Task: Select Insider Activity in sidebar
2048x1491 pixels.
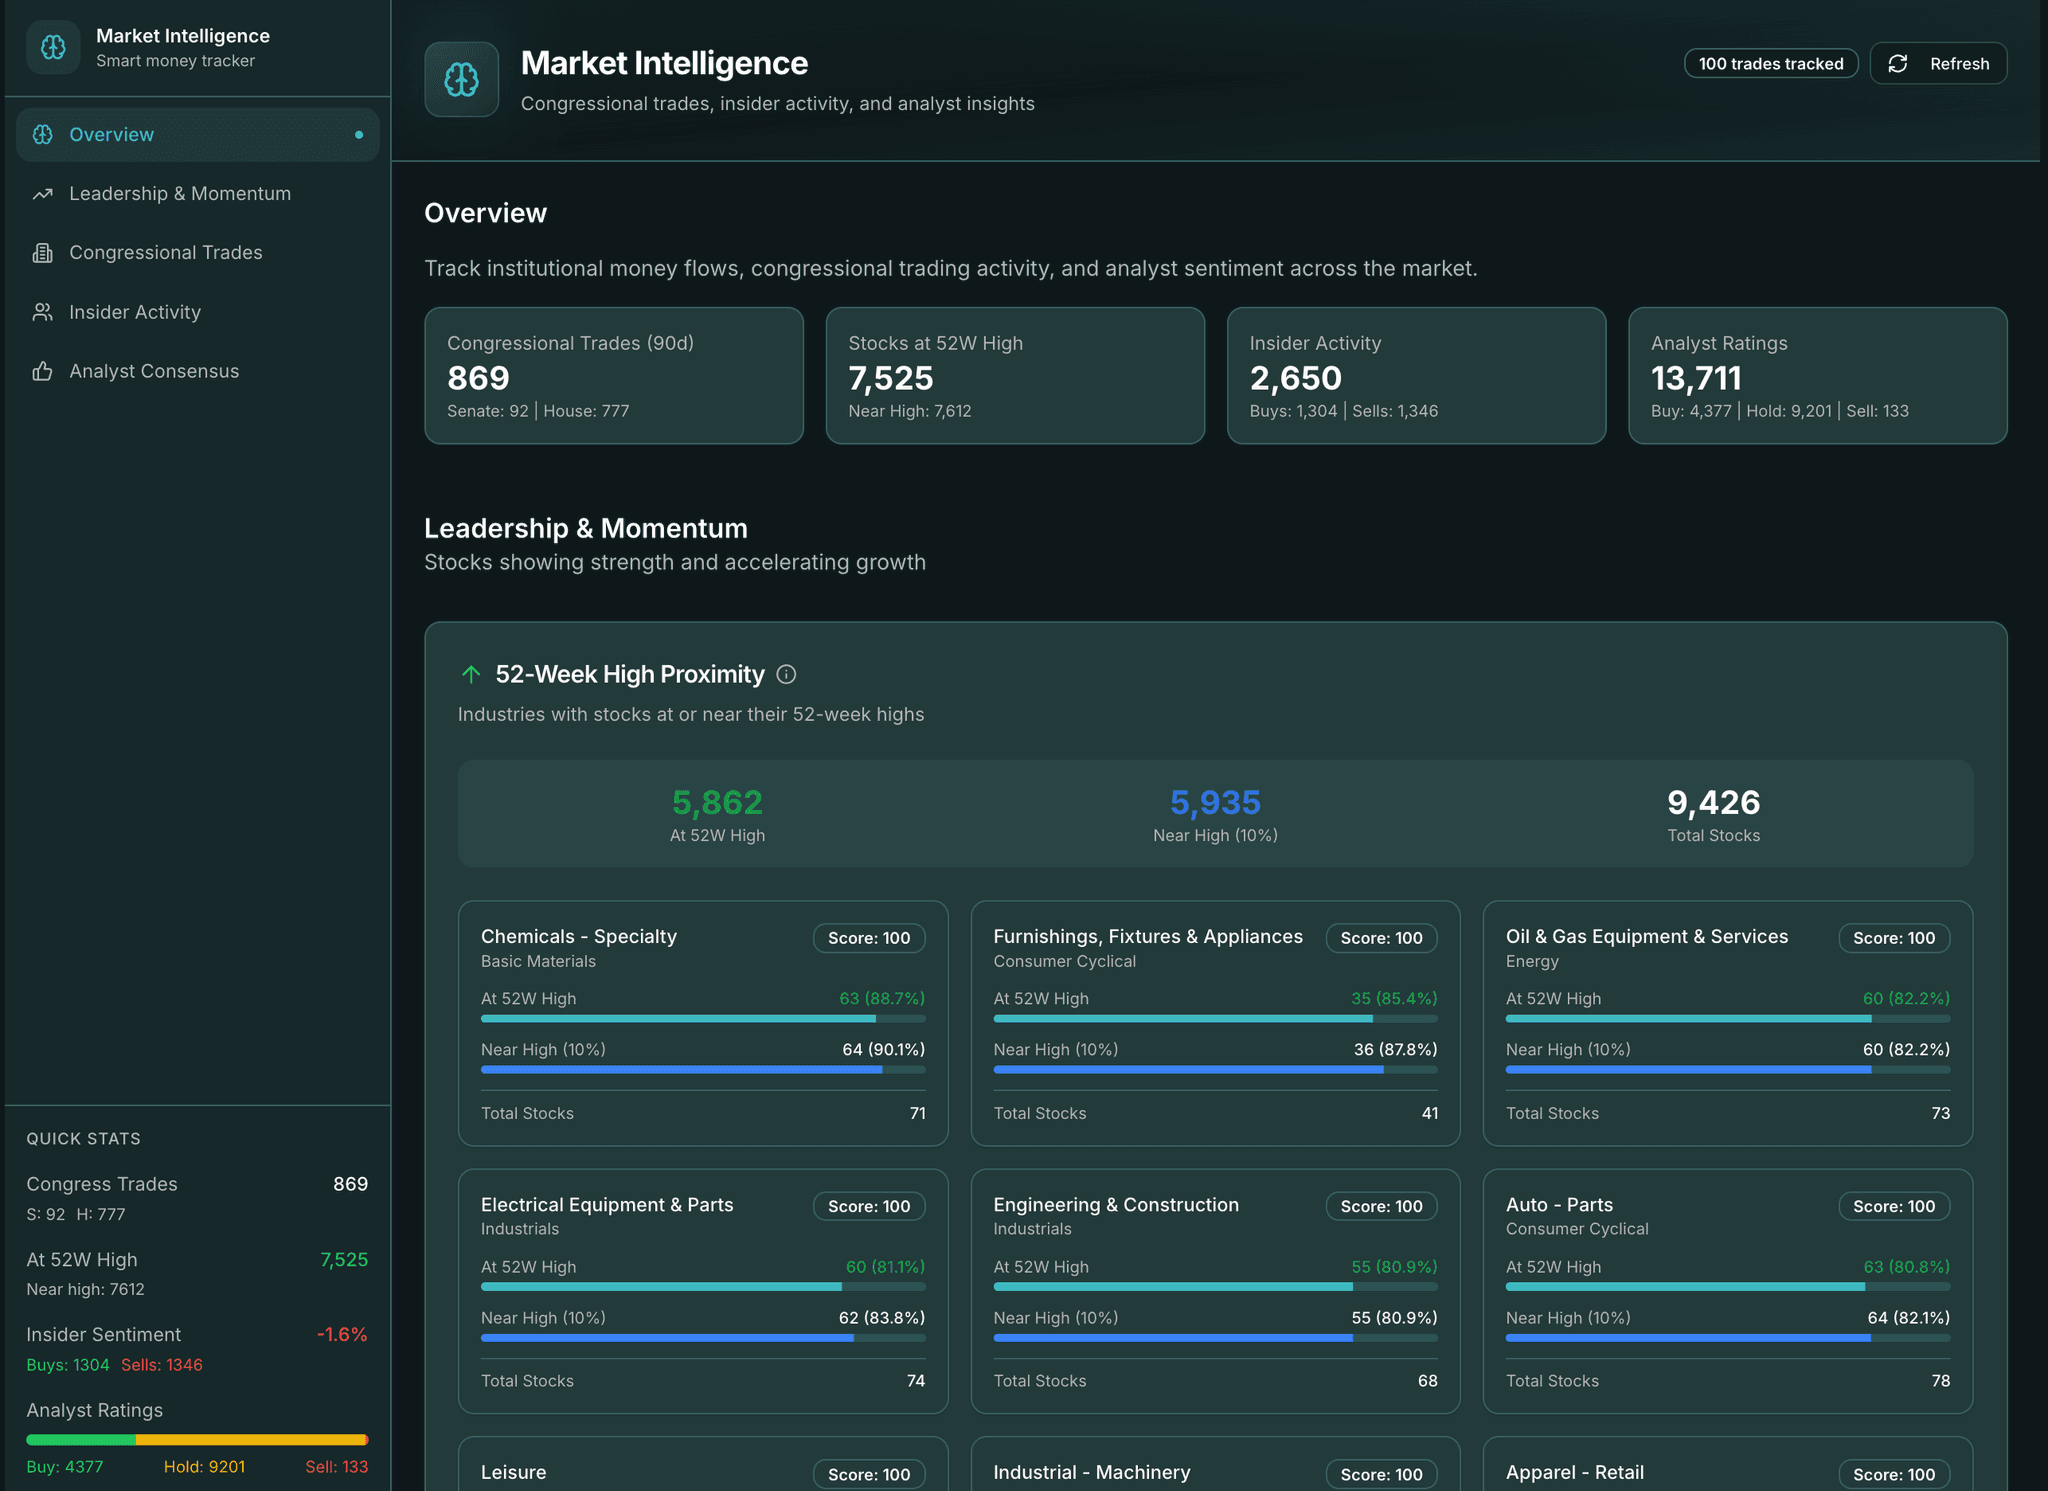Action: click(198, 312)
